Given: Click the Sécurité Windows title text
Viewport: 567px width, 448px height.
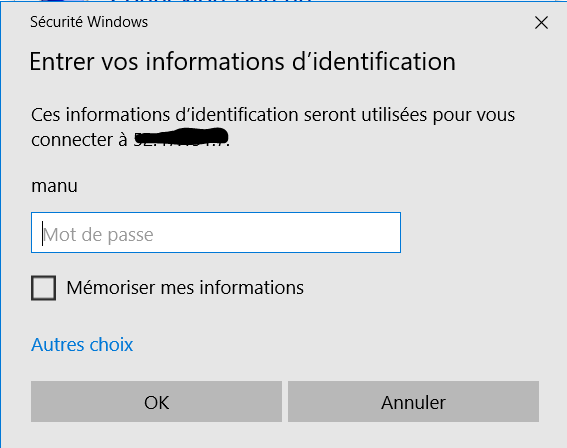Looking at the screenshot, I should [89, 22].
